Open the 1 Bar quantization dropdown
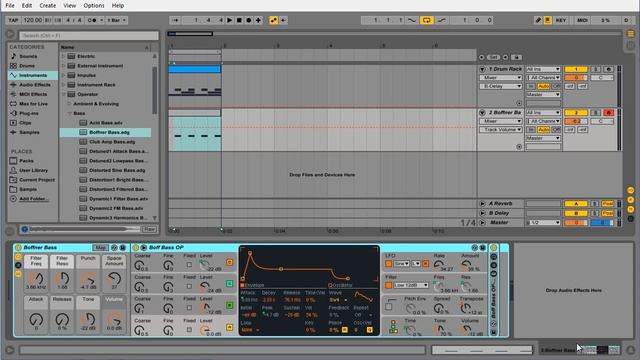This screenshot has width=640, height=360. tap(117, 20)
